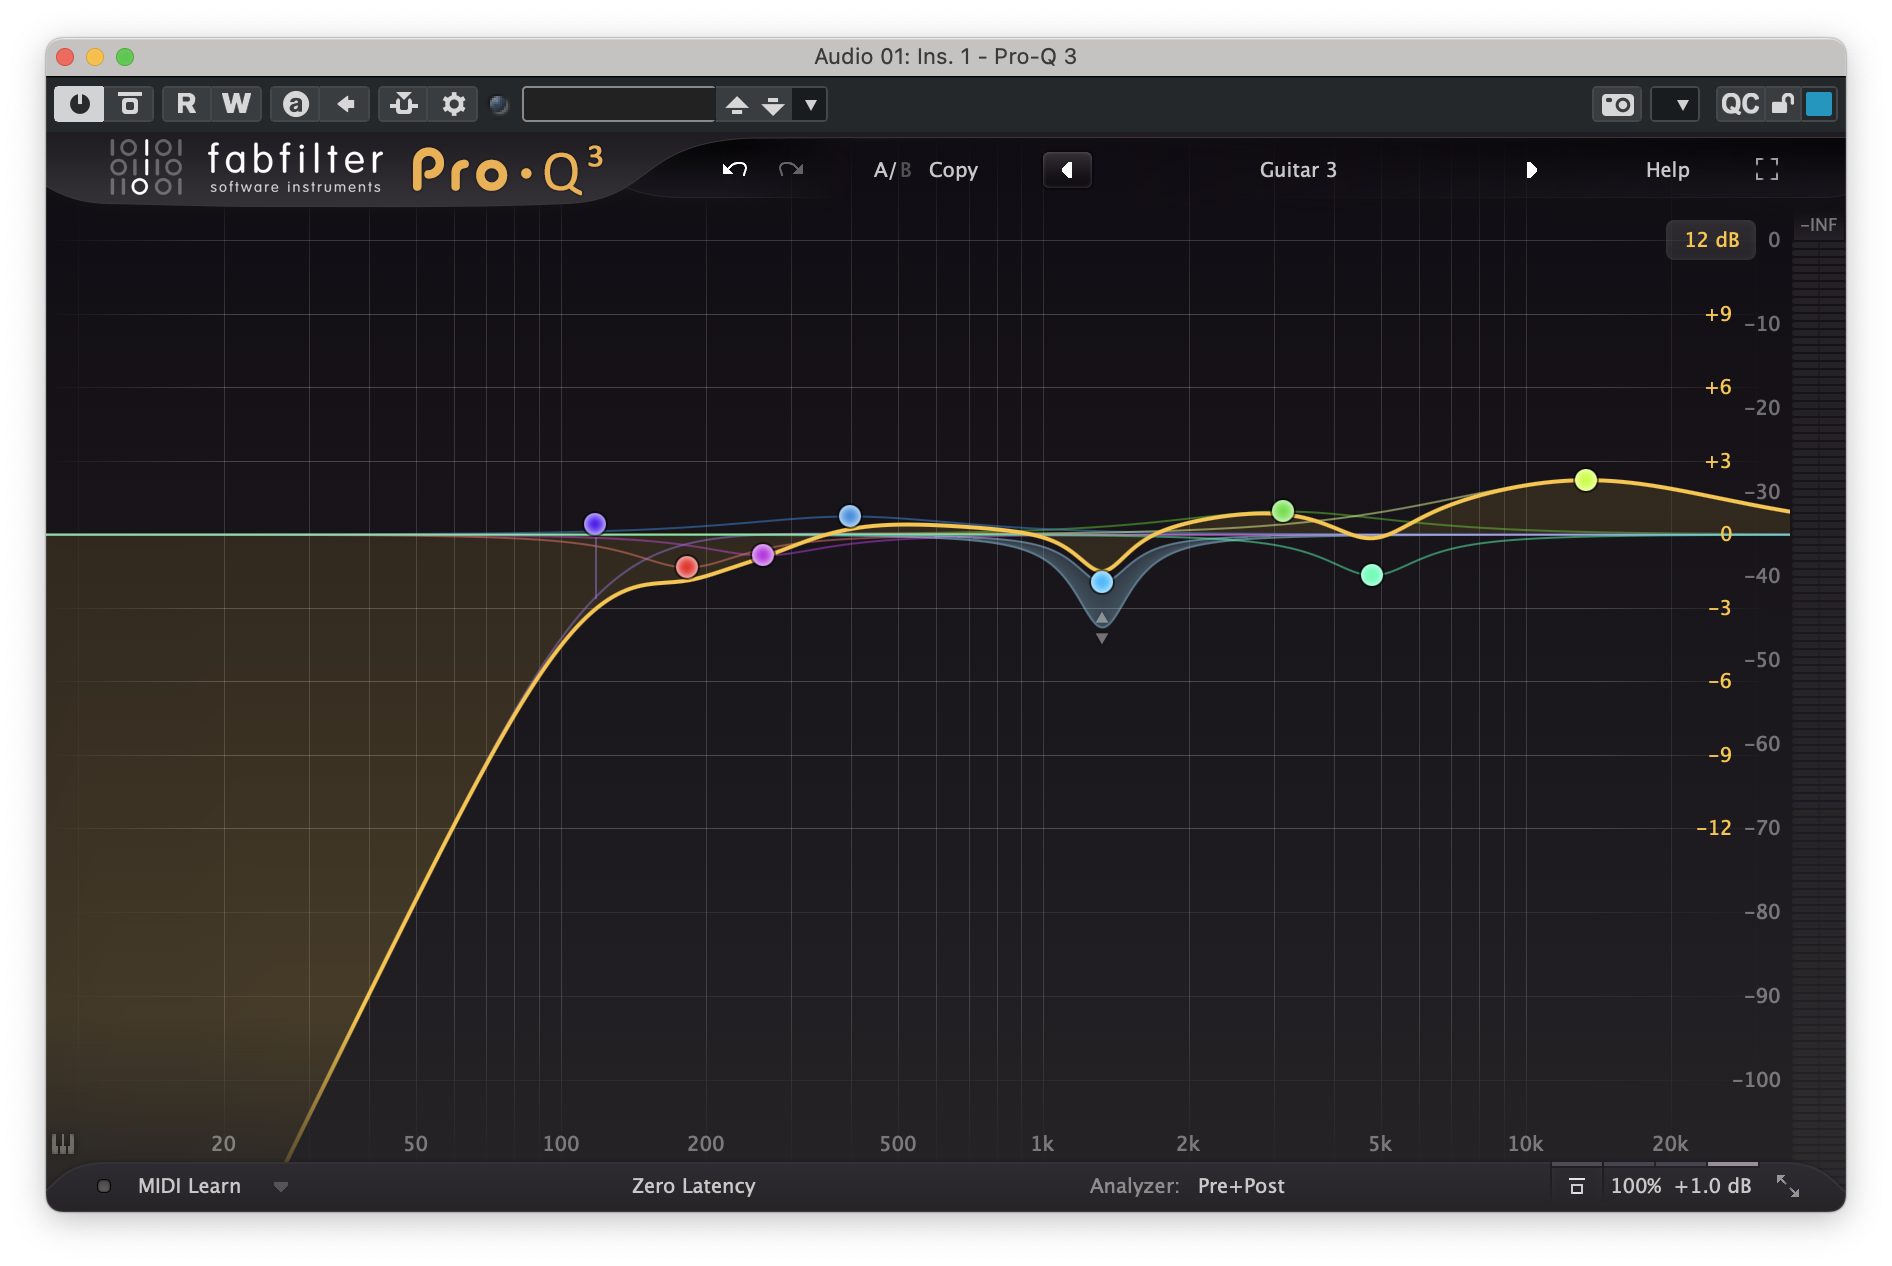The image size is (1892, 1266).
Task: Enable Write automation with the W icon
Action: pyautogui.click(x=236, y=104)
